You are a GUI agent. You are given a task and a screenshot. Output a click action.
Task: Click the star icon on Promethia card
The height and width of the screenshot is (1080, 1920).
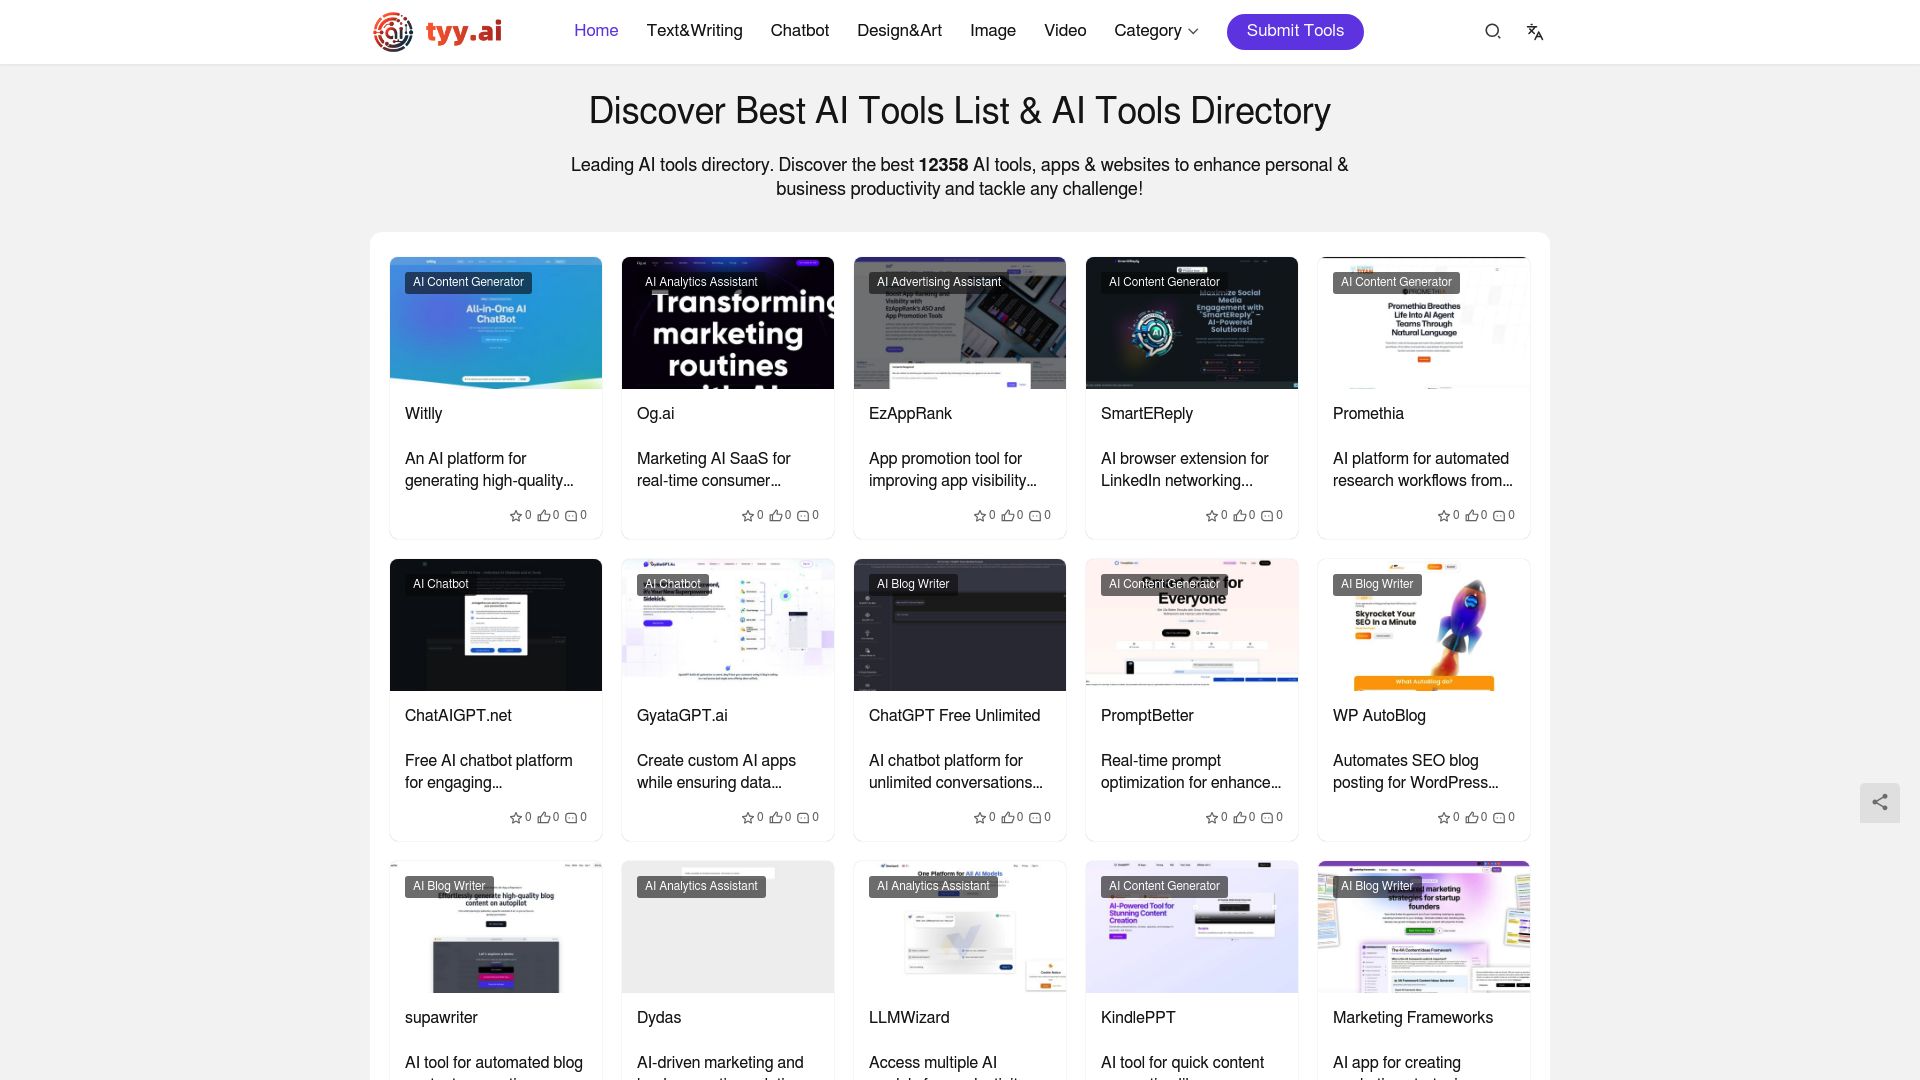1444,515
